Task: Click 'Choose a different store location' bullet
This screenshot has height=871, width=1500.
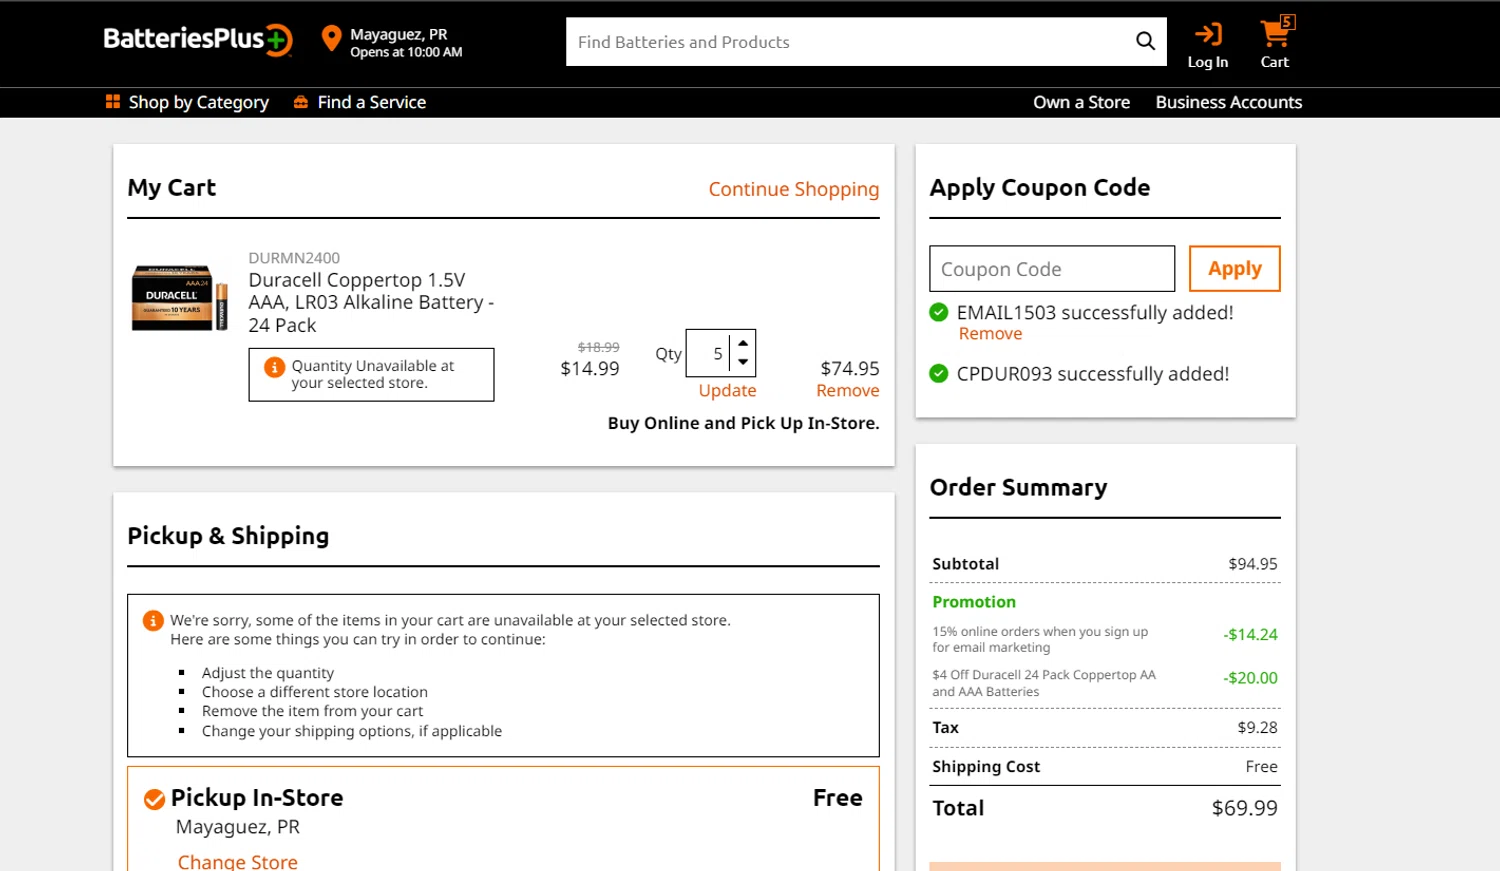Action: 315,692
